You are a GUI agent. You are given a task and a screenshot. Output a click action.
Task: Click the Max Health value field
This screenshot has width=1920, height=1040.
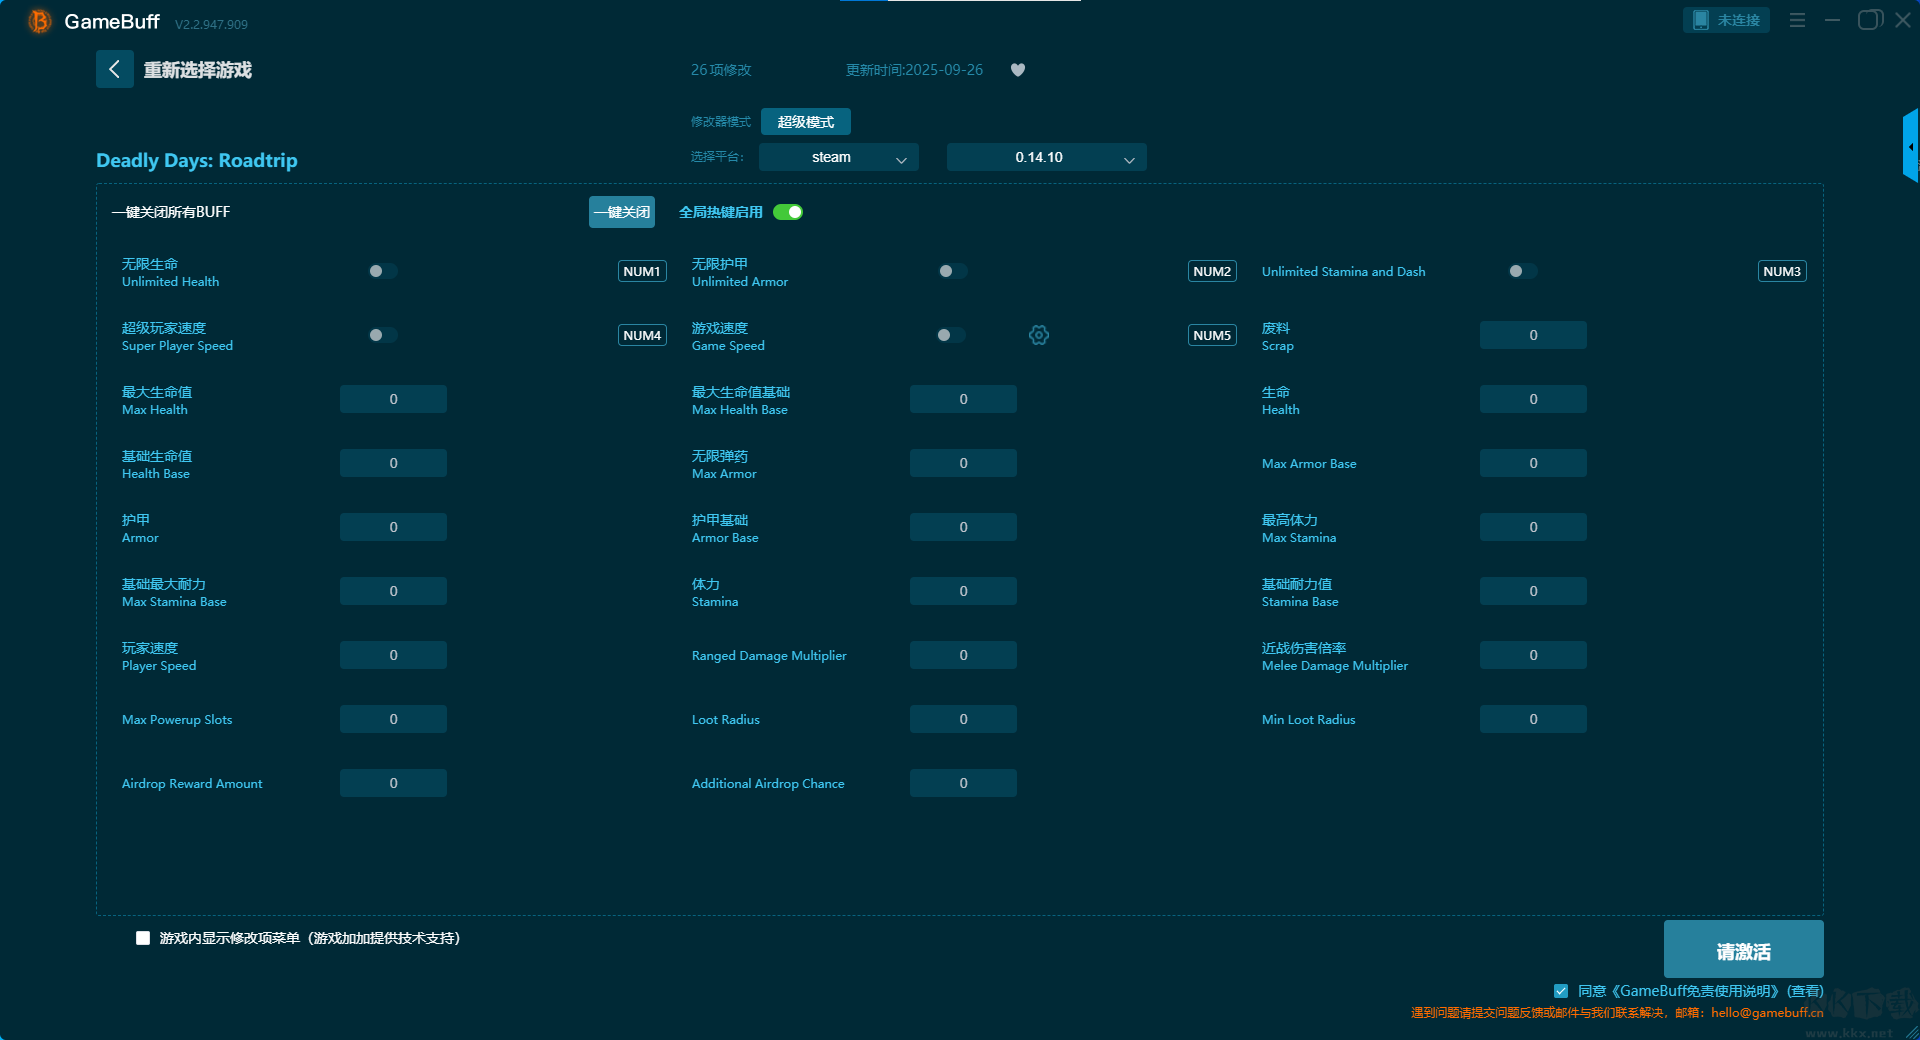click(x=393, y=399)
